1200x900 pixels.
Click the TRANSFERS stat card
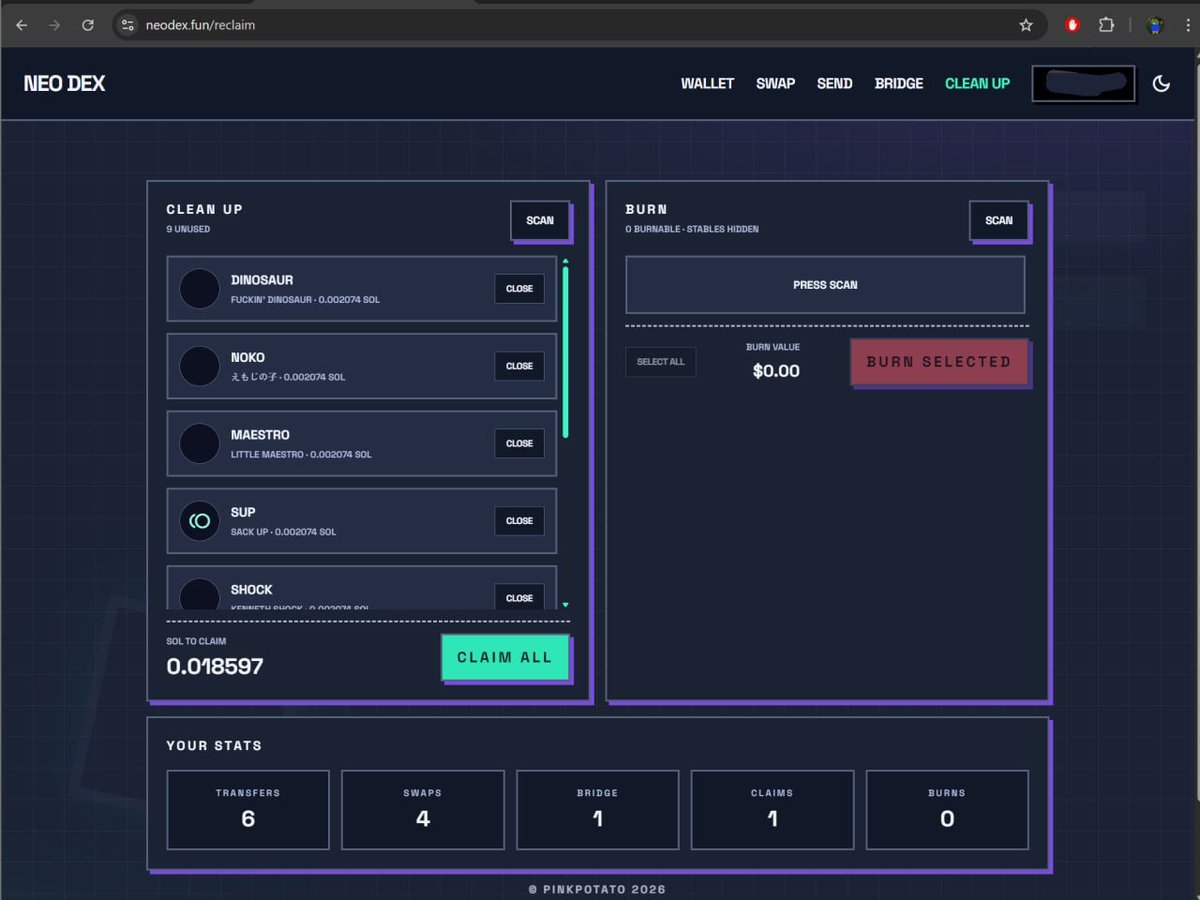coord(248,810)
